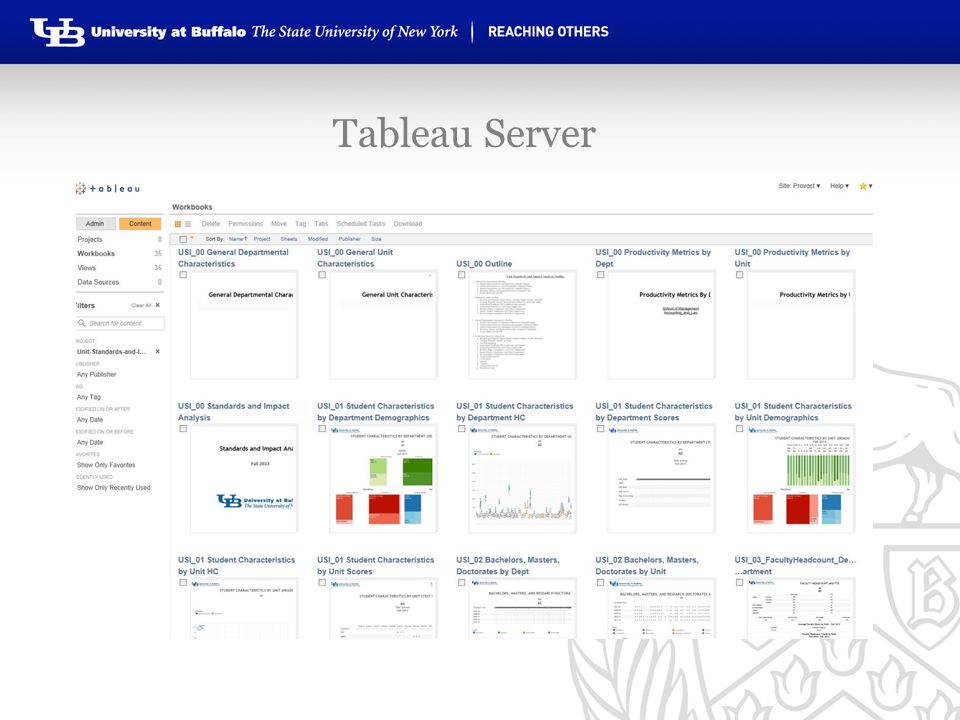
Task: Open USI_00 Outline workbook title link
Action: pyautogui.click(x=484, y=264)
